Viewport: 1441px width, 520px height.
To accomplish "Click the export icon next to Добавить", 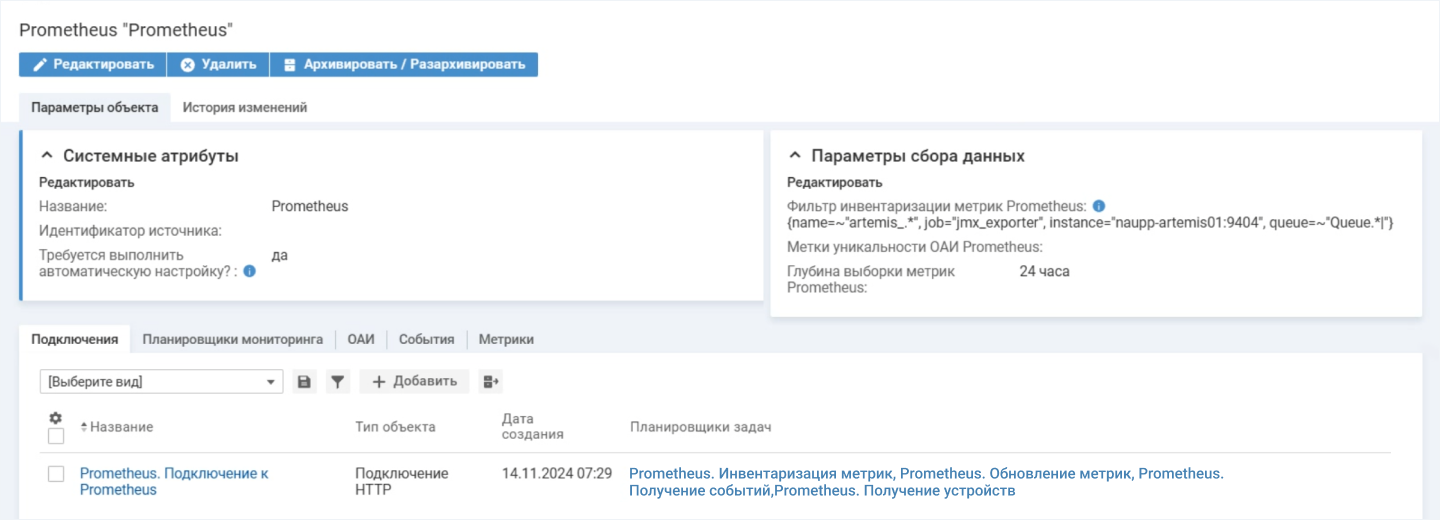I will [490, 381].
